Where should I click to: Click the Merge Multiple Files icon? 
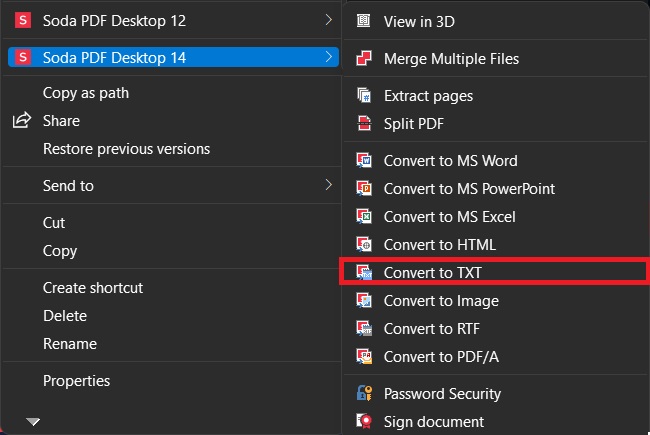coord(364,58)
